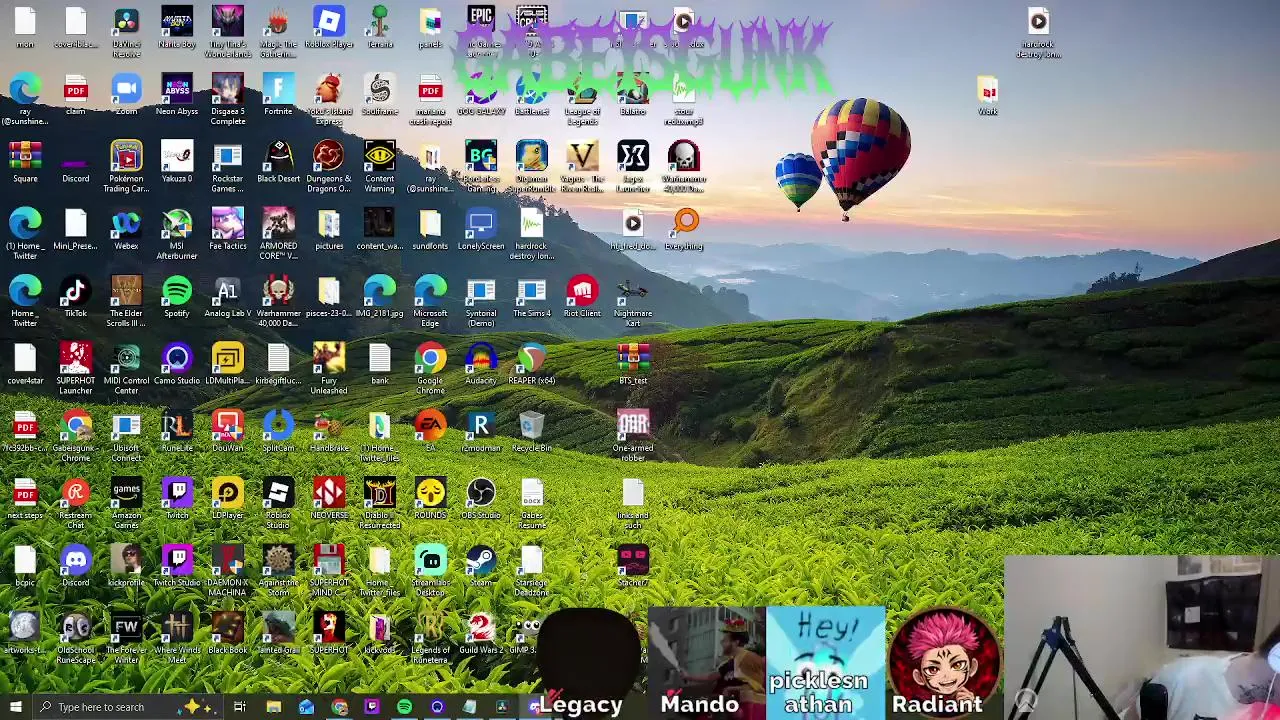The image size is (1280, 720).
Task: Select the BTS_test archive file
Action: point(633,363)
